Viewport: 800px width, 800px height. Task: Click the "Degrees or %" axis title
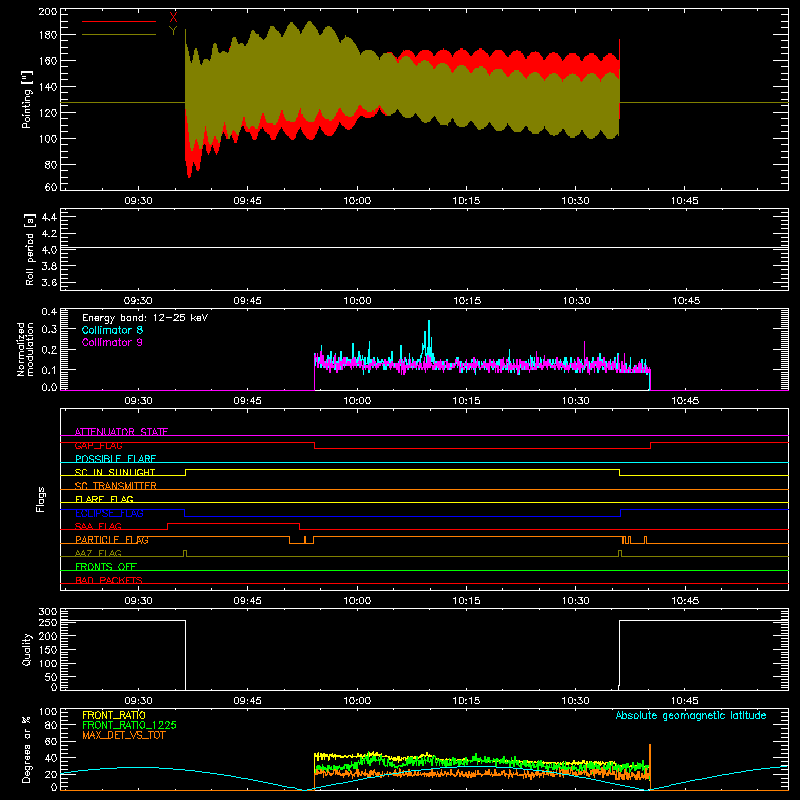point(27,750)
